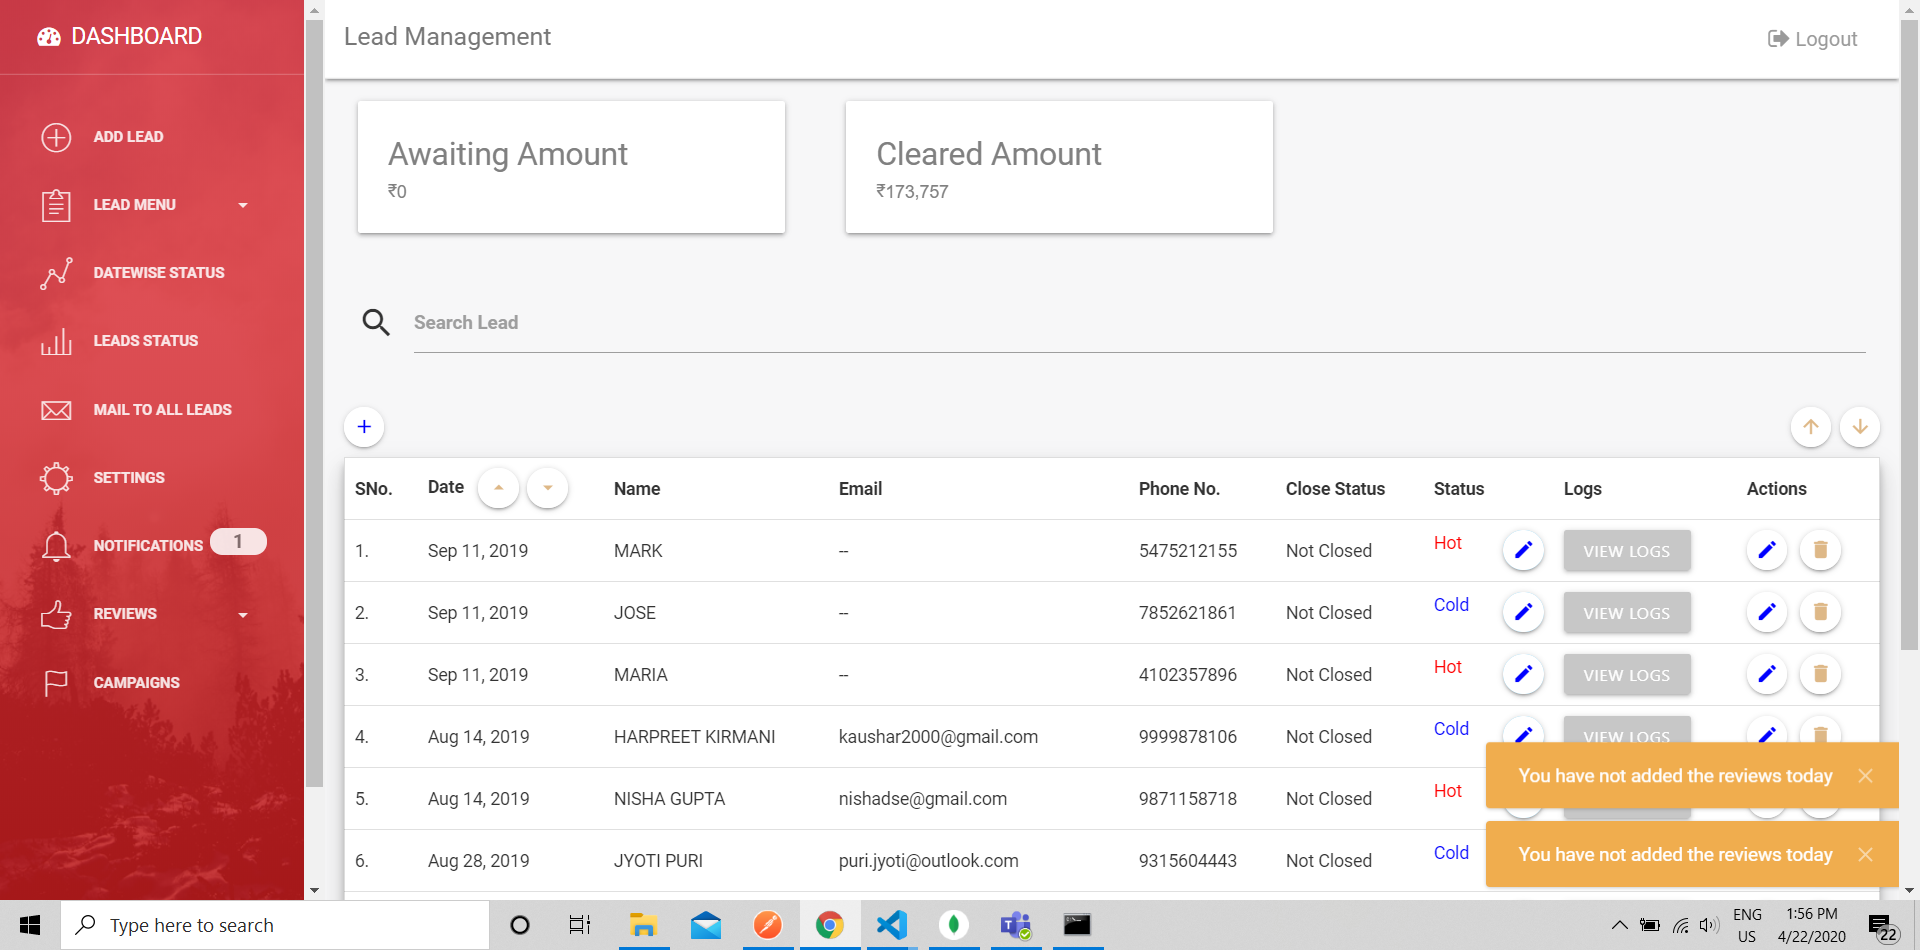Image resolution: width=1920 pixels, height=950 pixels.
Task: Click the scroll-down arrow circle above table
Action: [1860, 427]
